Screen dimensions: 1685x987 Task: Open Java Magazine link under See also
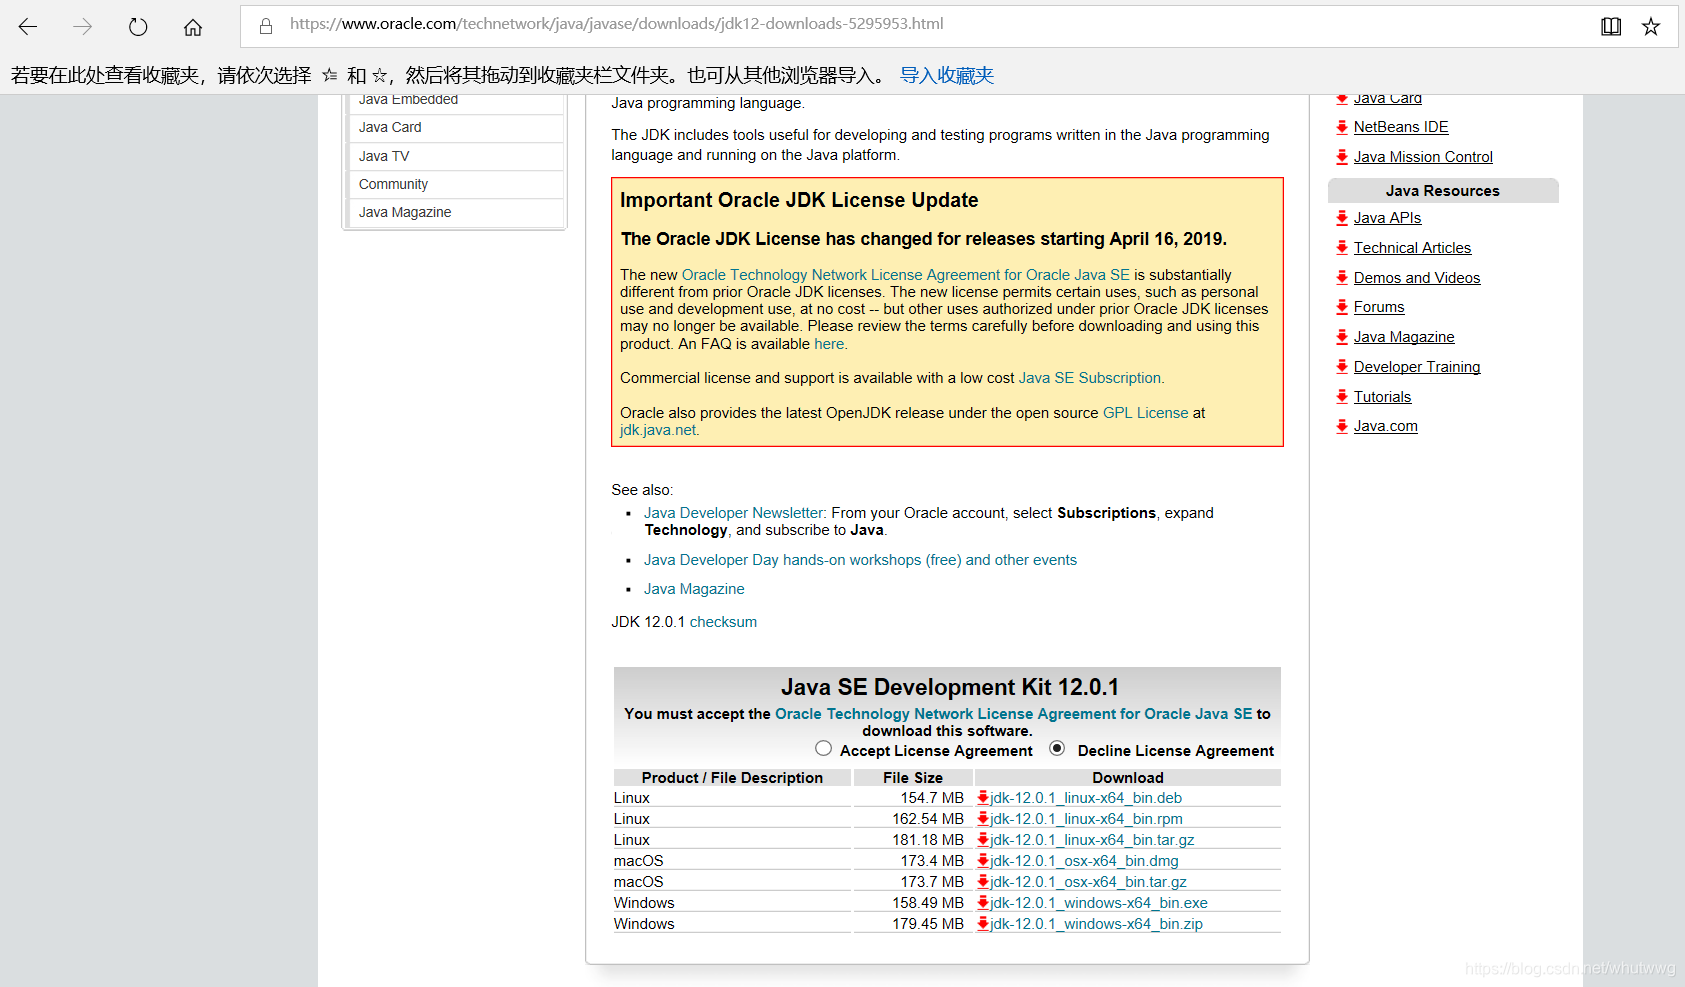(x=694, y=589)
